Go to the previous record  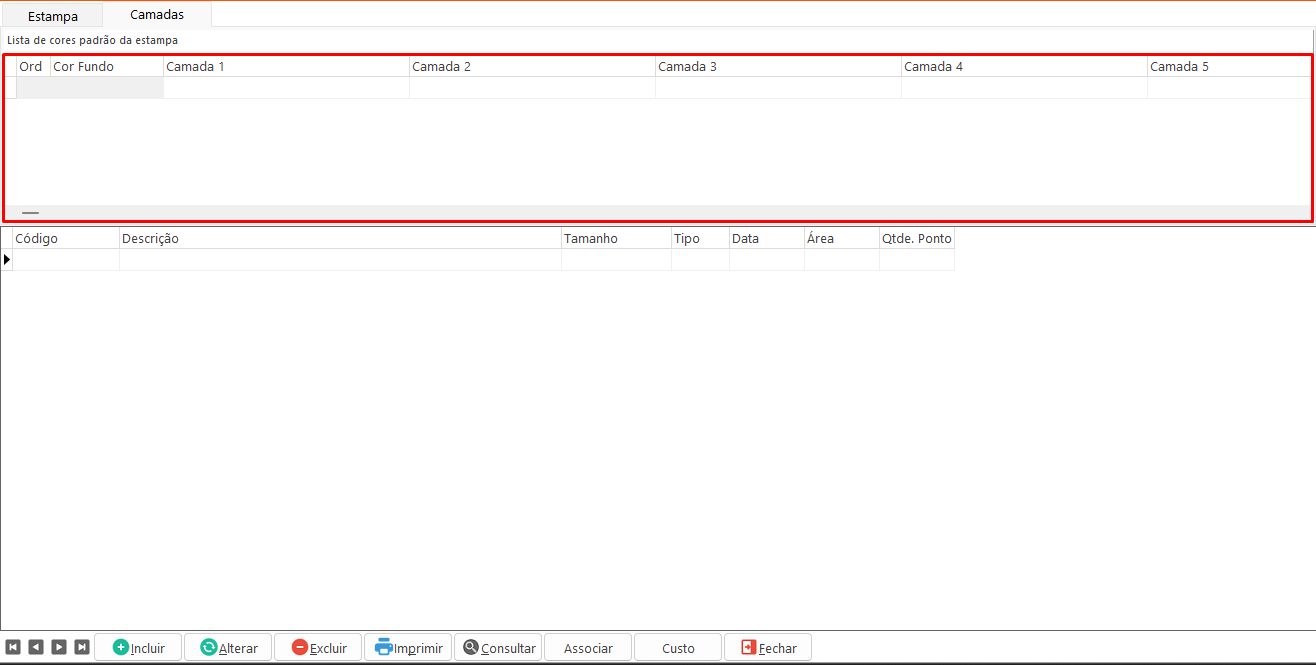(x=36, y=647)
